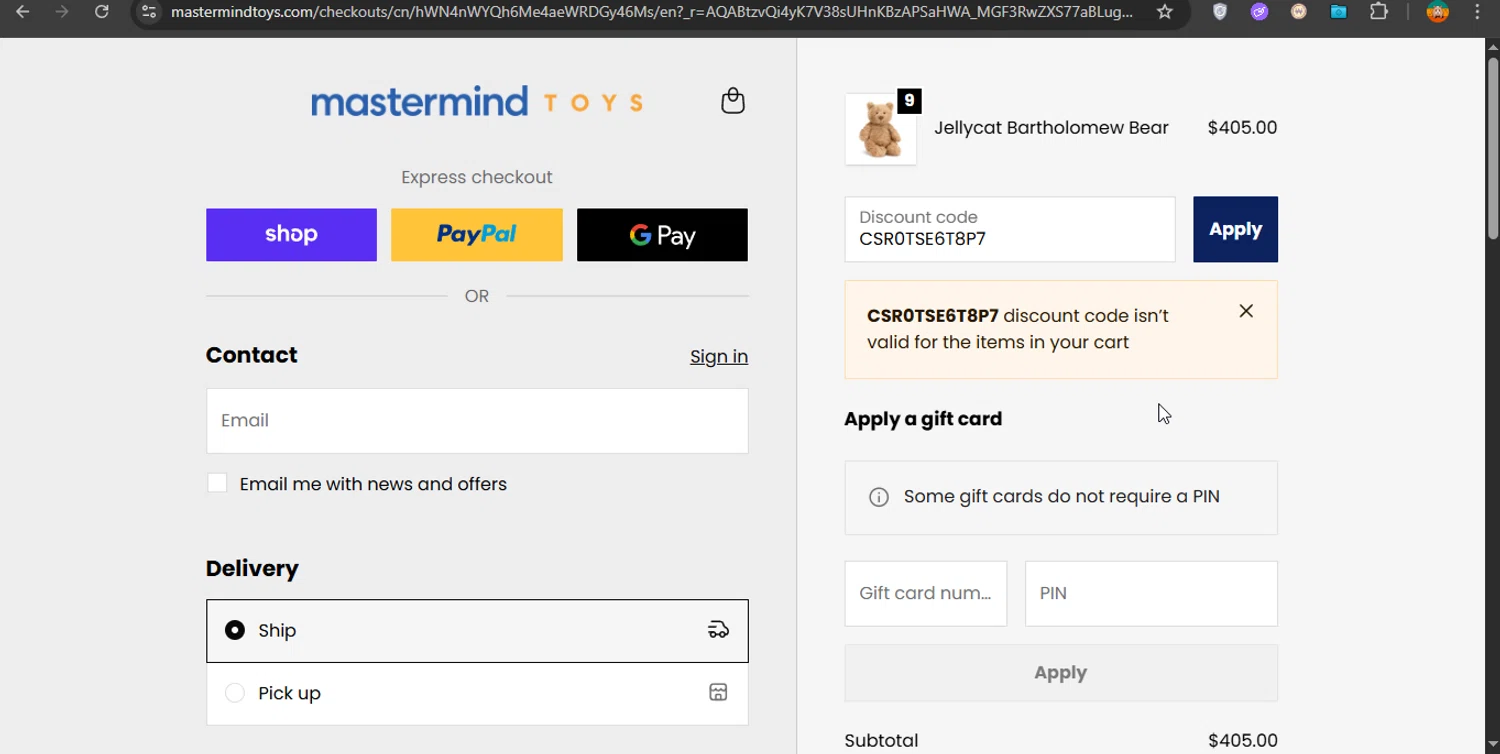Click the Pick up store icon
Image resolution: width=1500 pixels, height=754 pixels.
point(718,693)
